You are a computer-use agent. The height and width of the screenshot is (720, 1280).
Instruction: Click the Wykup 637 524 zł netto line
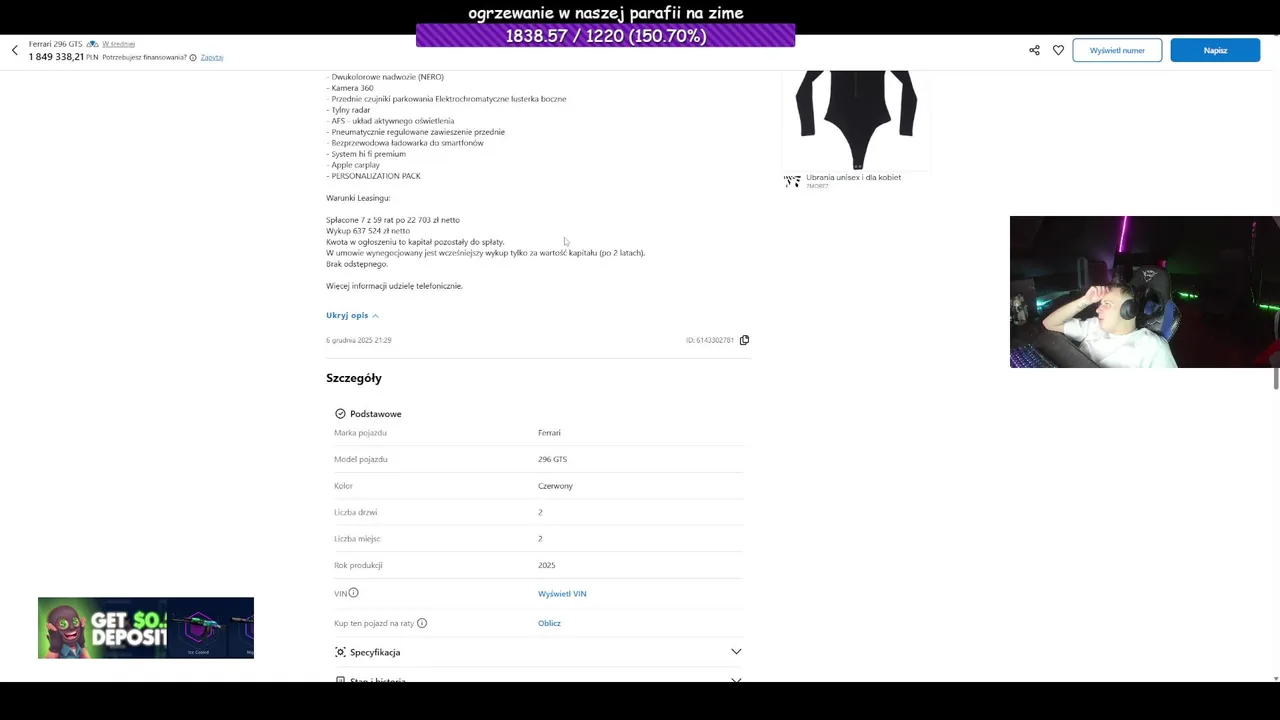tap(368, 231)
